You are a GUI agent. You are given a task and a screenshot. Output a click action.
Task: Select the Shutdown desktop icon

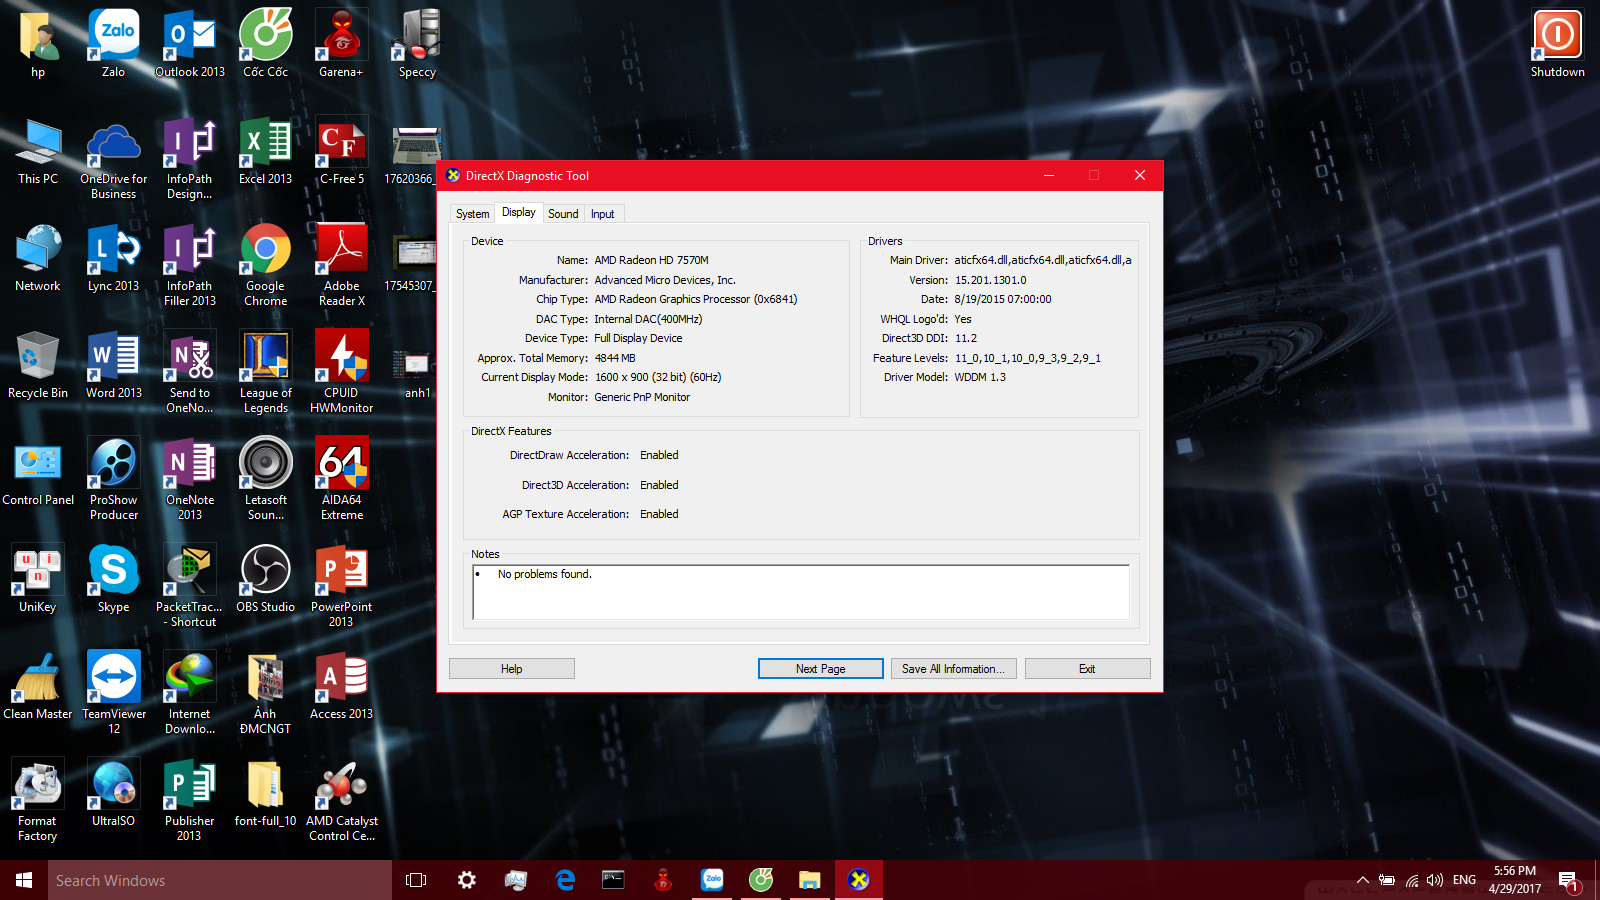(1557, 44)
